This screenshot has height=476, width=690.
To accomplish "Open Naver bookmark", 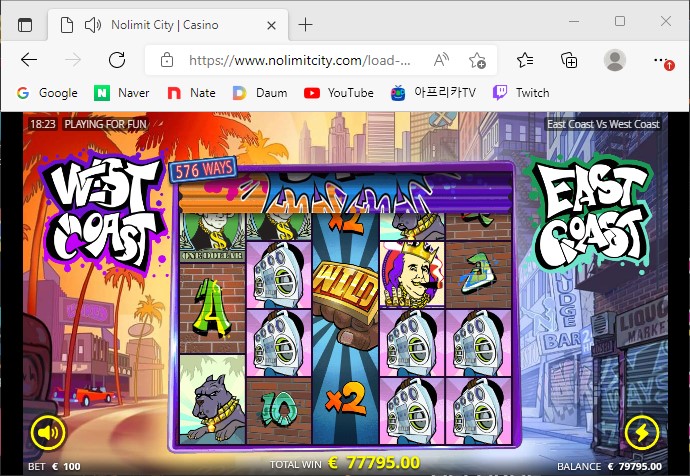I will pos(122,93).
